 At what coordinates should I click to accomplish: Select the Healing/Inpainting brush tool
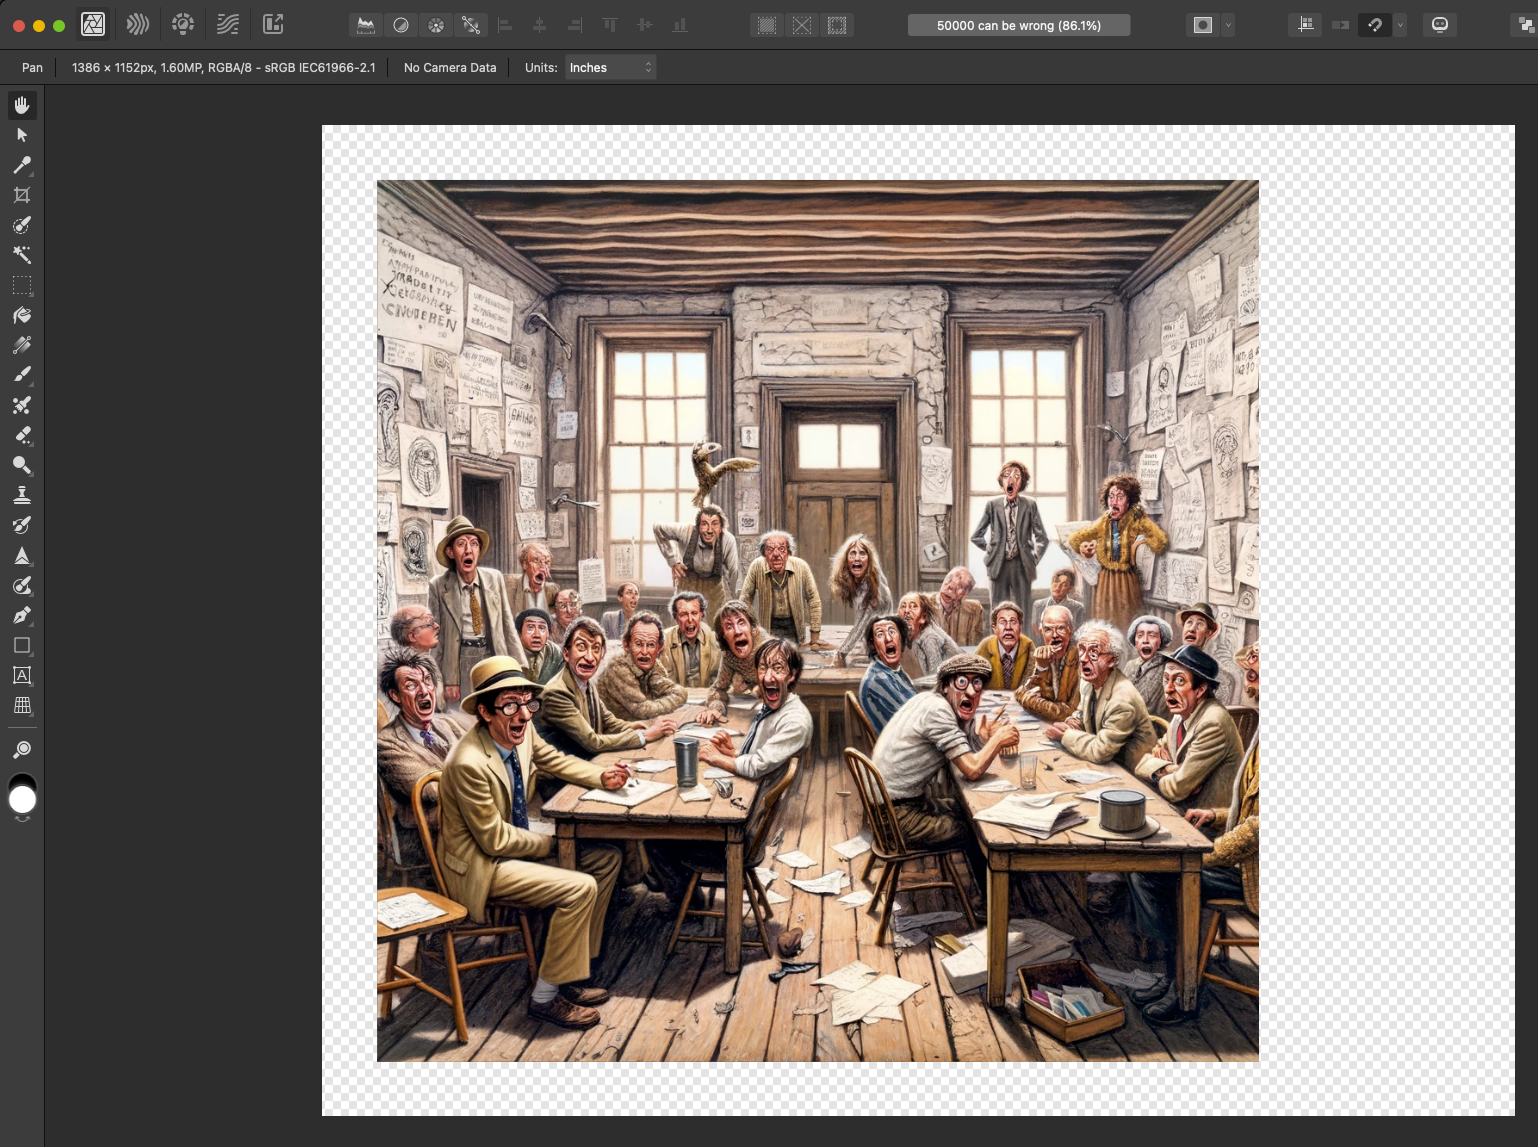click(22, 585)
